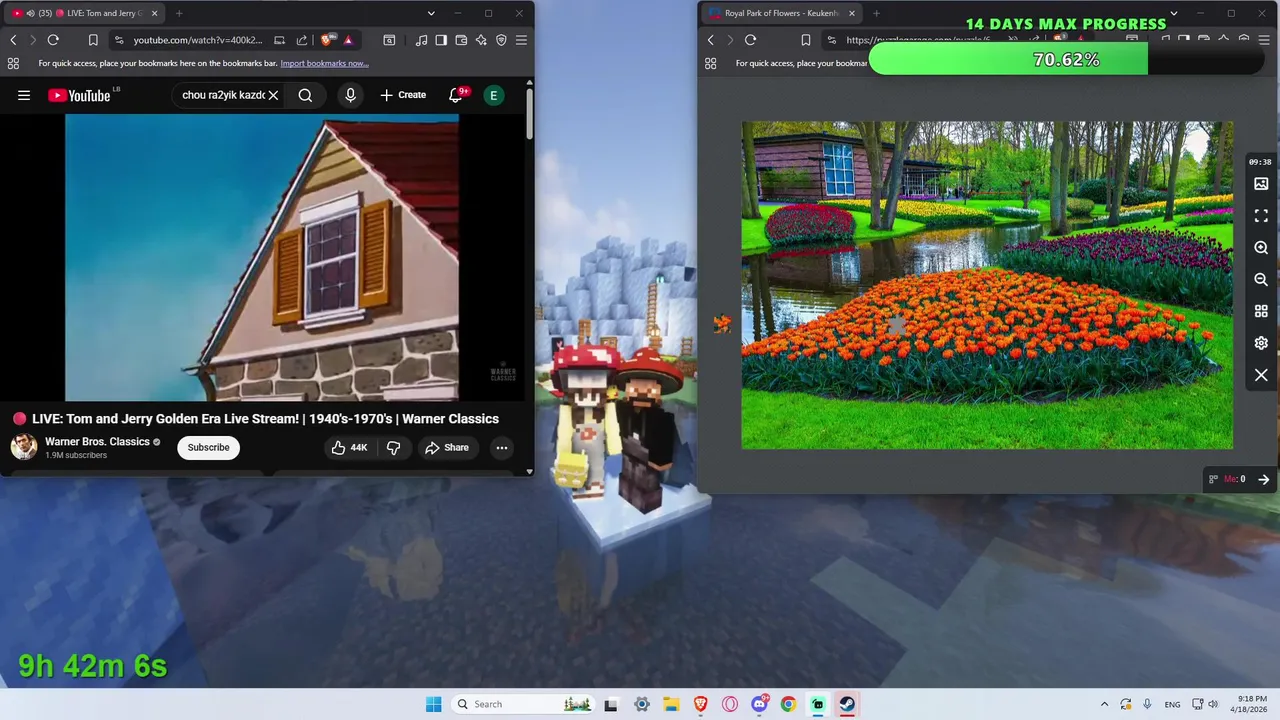This screenshot has height=720, width=1280.
Task: Open tab search chevron in puzzle window
Action: click(x=1173, y=13)
